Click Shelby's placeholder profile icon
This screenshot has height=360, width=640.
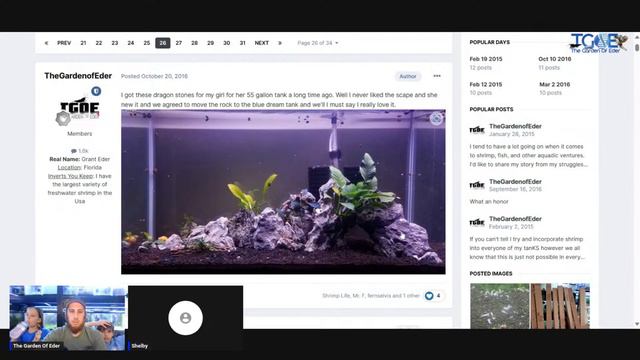185,318
